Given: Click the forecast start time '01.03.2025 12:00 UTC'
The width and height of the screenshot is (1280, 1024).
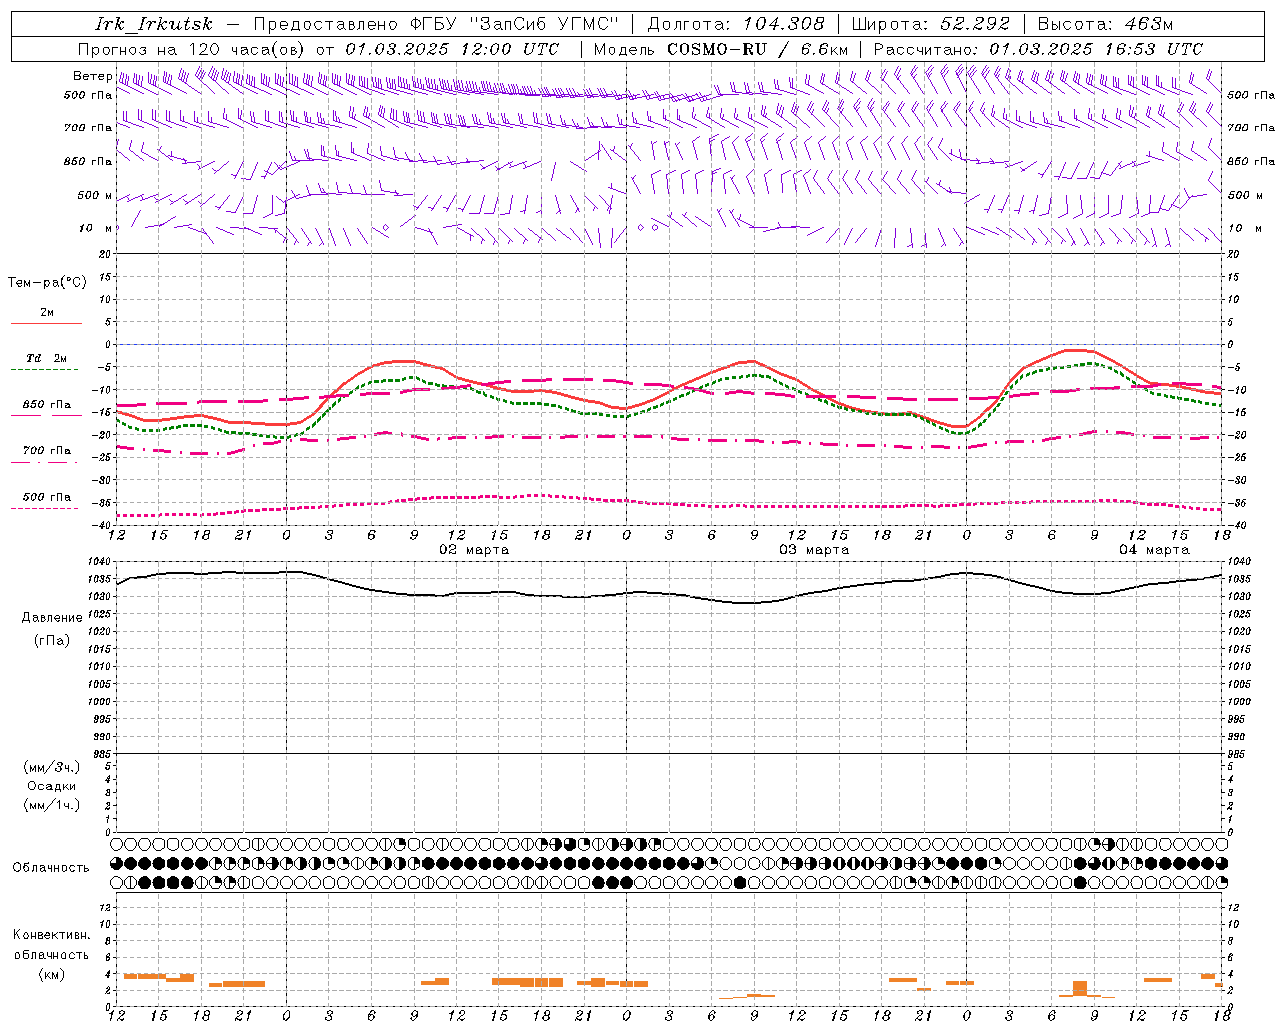Looking at the screenshot, I should pos(452,49).
